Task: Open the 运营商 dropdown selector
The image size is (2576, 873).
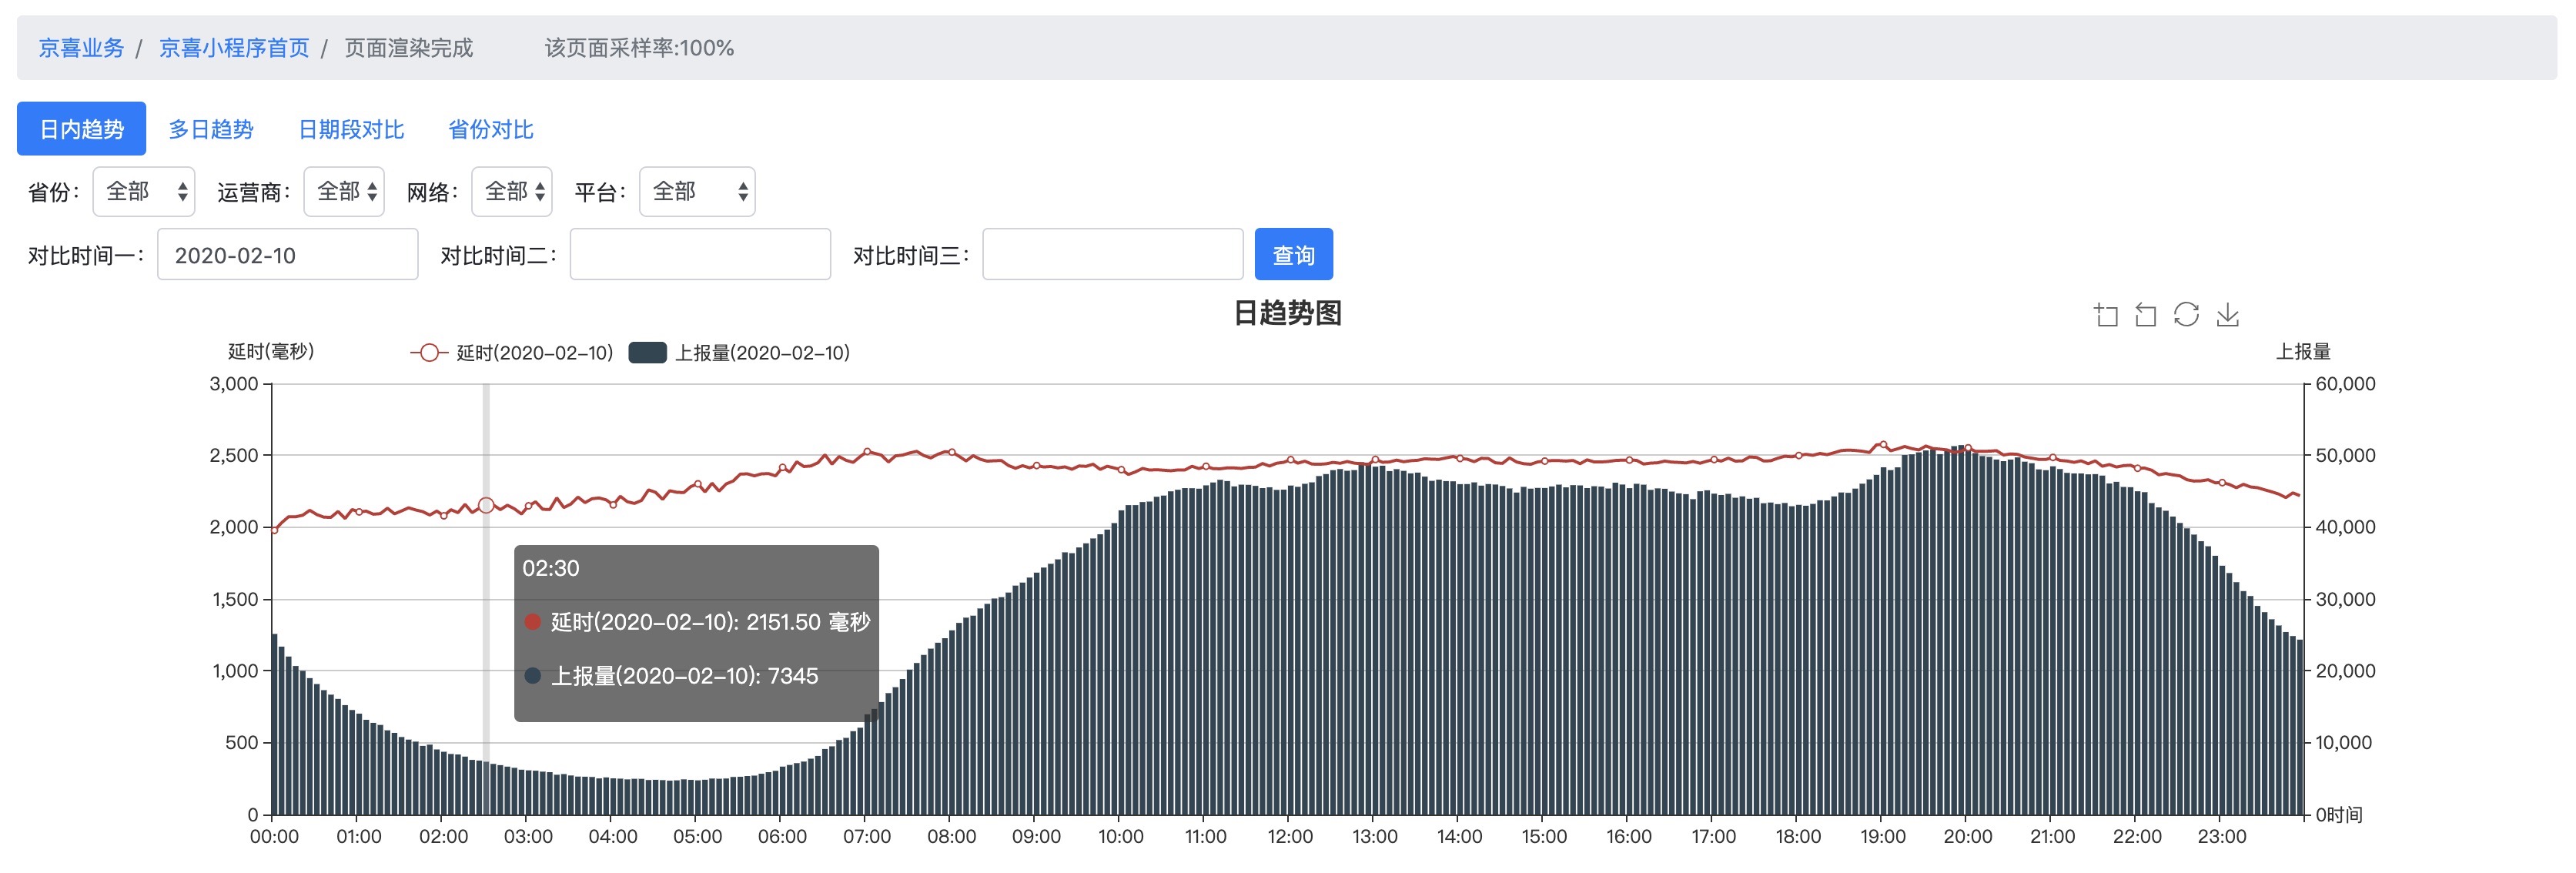Action: pyautogui.click(x=343, y=191)
